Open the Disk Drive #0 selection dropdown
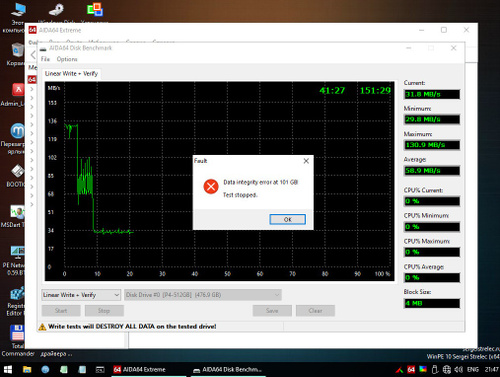 tap(203, 295)
